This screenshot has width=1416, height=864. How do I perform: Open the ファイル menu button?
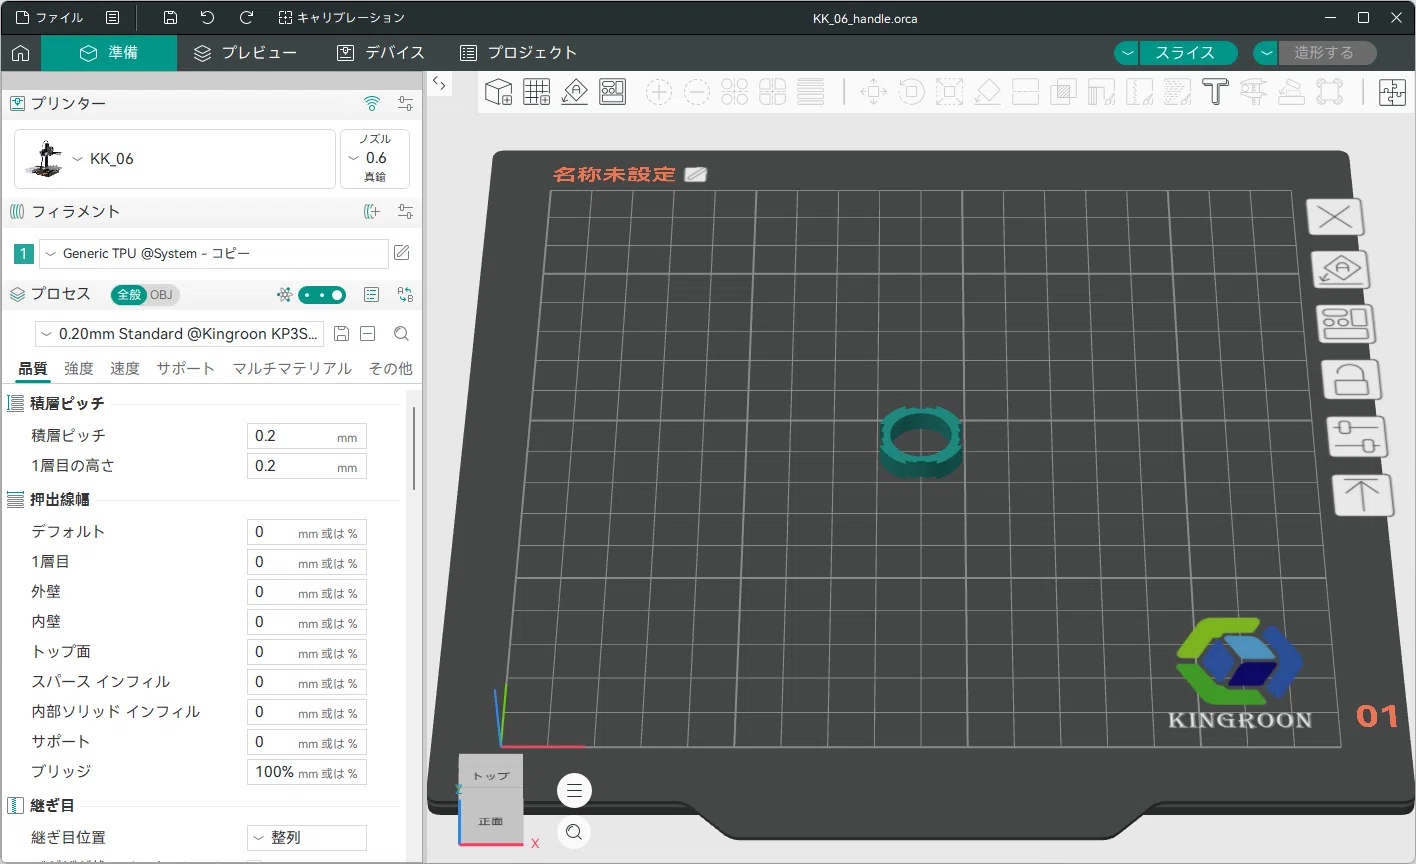(50, 18)
